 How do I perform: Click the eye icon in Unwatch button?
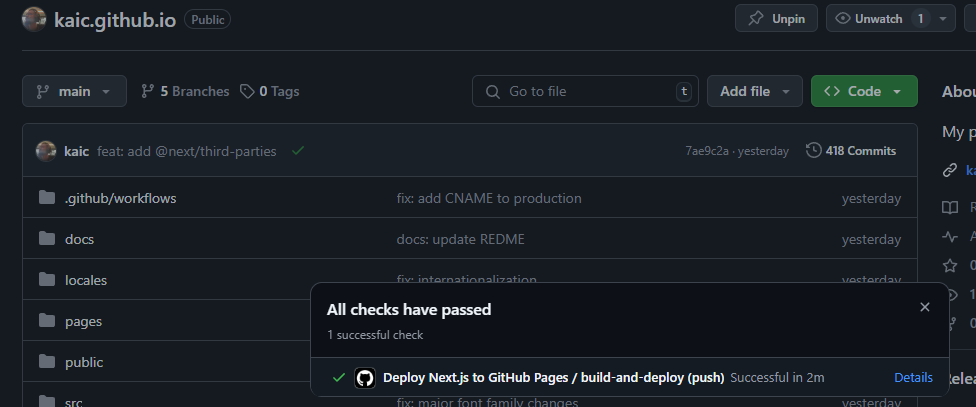(843, 19)
